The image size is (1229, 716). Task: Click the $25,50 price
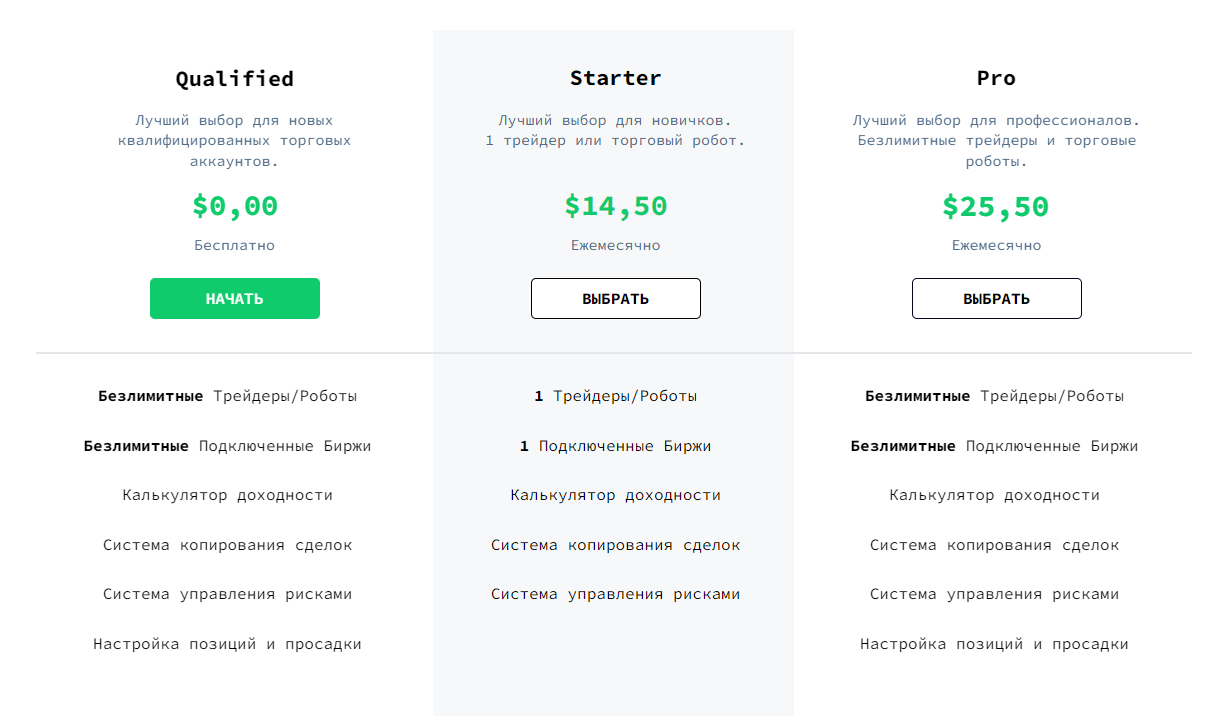click(996, 206)
